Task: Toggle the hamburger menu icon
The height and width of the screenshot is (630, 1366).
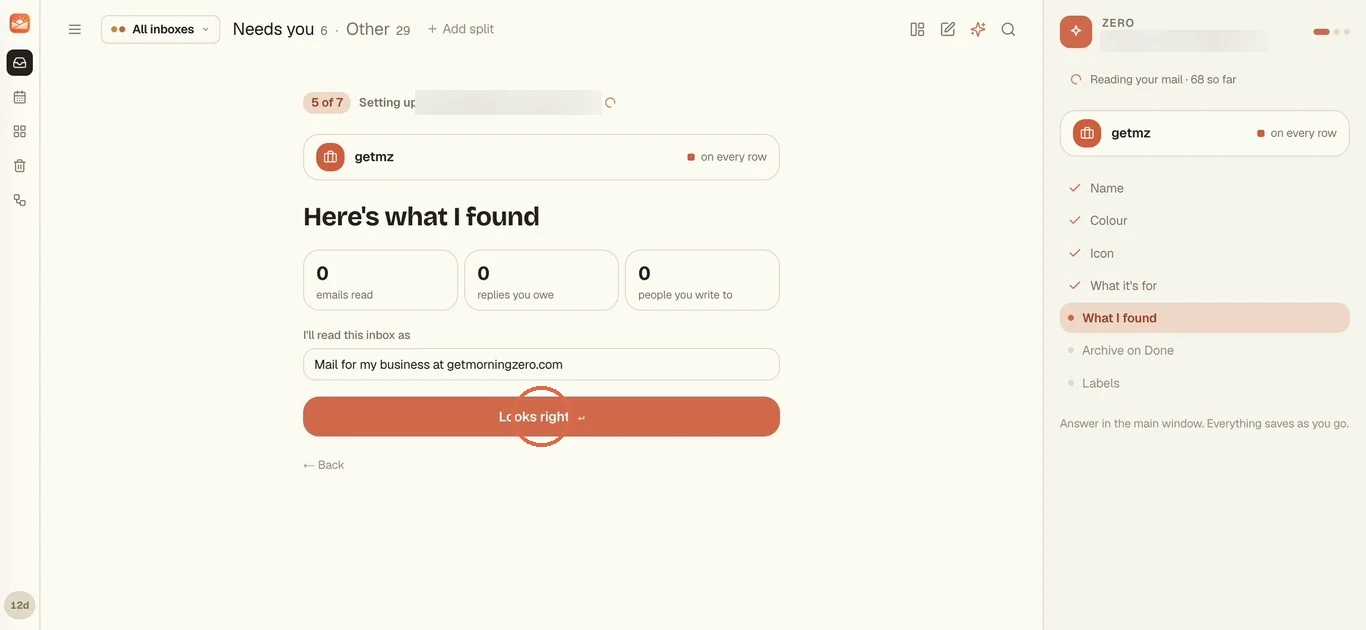Action: click(x=75, y=29)
